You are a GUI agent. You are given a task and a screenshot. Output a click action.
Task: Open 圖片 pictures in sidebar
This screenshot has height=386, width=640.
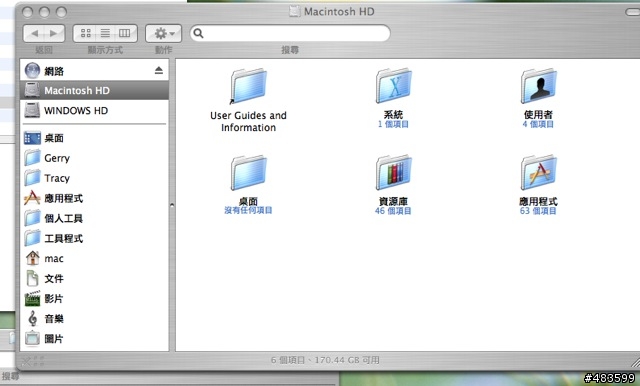click(x=94, y=339)
